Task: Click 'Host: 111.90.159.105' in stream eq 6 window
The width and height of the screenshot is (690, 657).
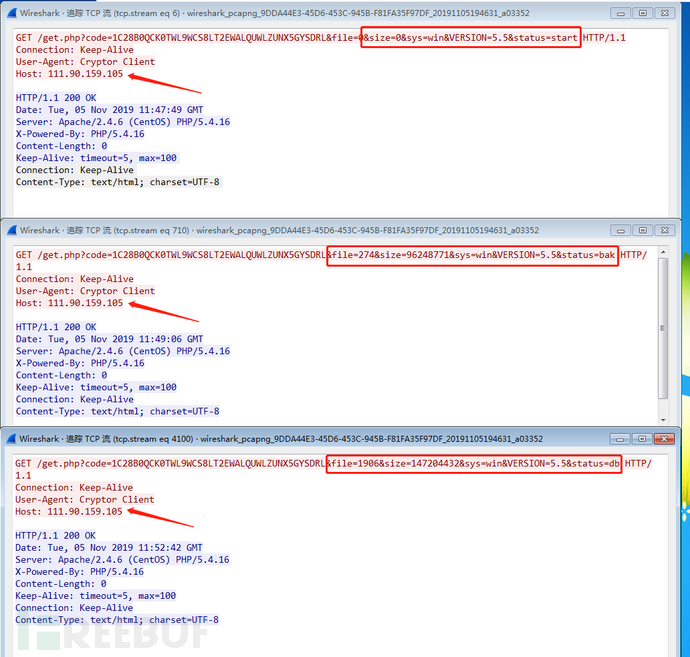Action: [70, 74]
